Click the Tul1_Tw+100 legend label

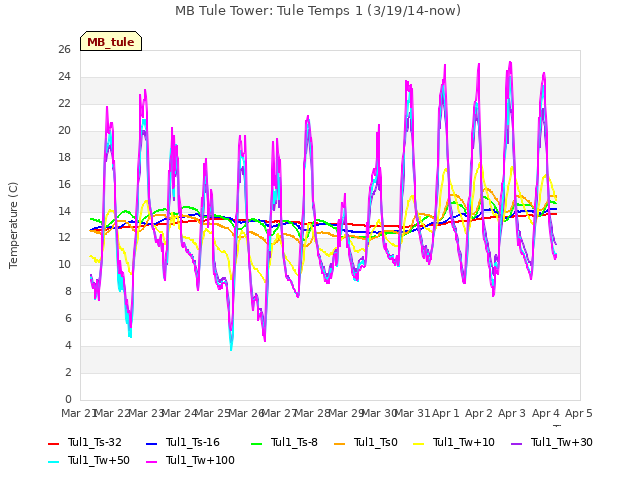tap(200, 460)
